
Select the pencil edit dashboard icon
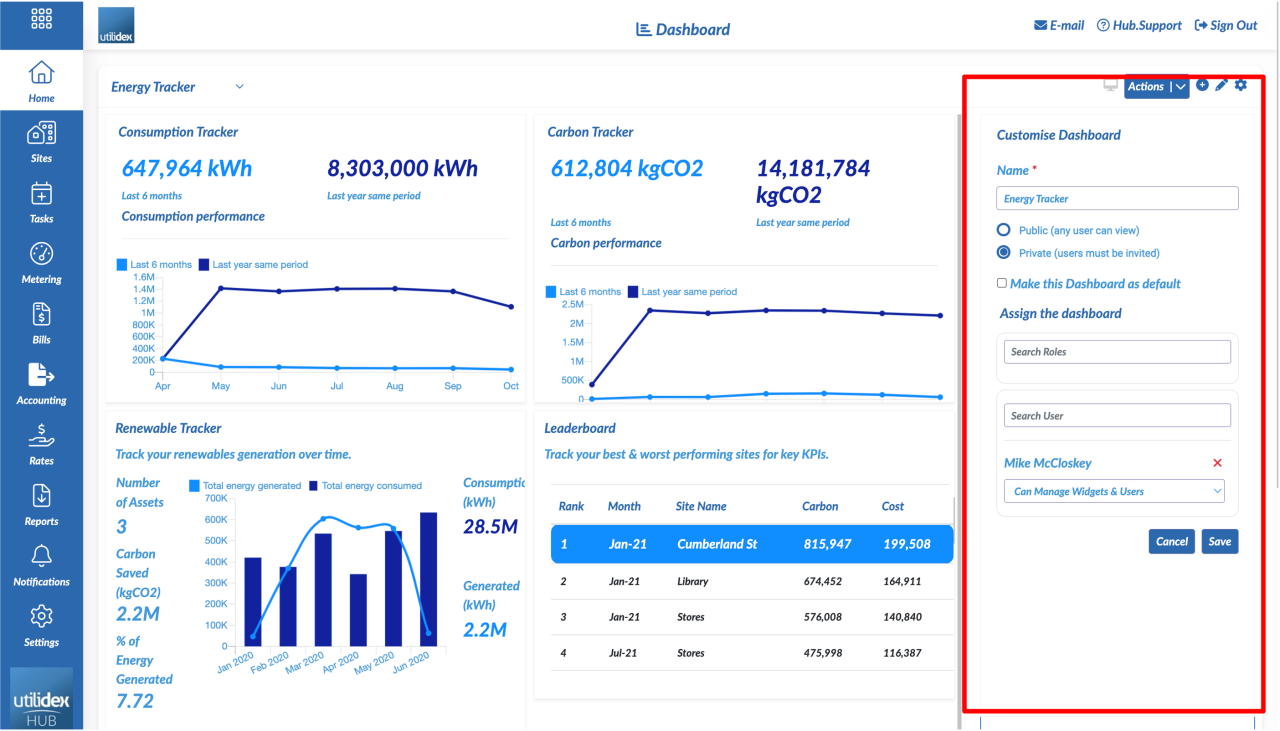pyautogui.click(x=1221, y=86)
